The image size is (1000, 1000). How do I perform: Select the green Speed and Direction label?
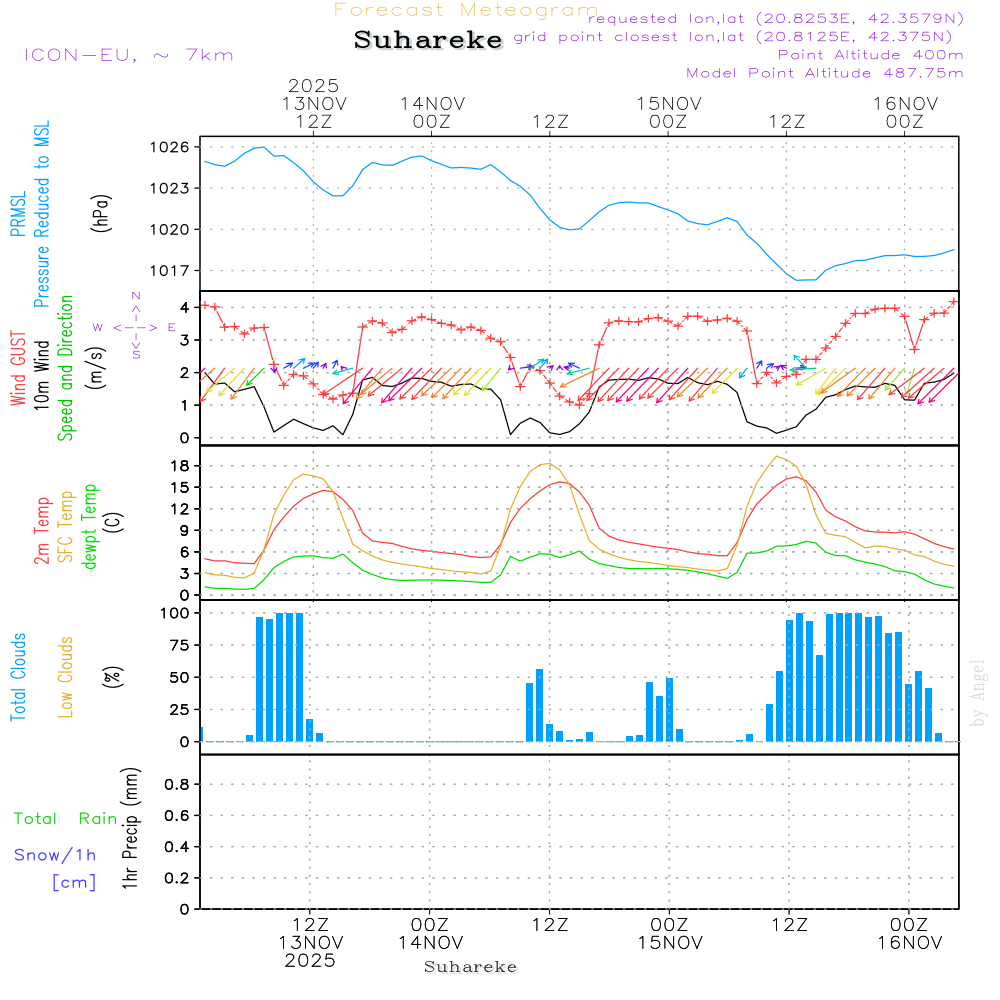click(x=66, y=367)
